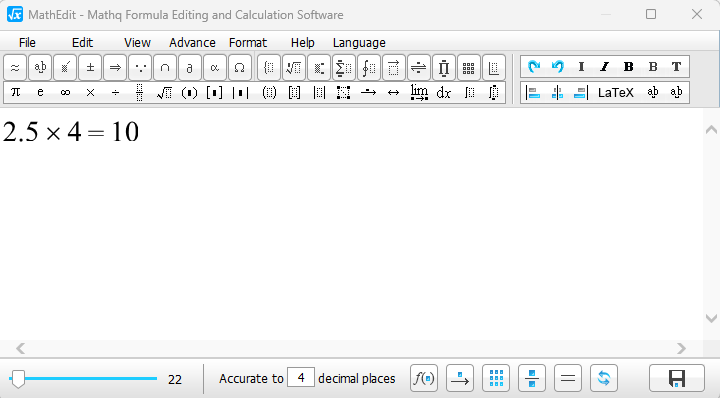Click the vertical scrollbar down arrow
Image resolution: width=720 pixels, height=398 pixels.
[x=711, y=318]
